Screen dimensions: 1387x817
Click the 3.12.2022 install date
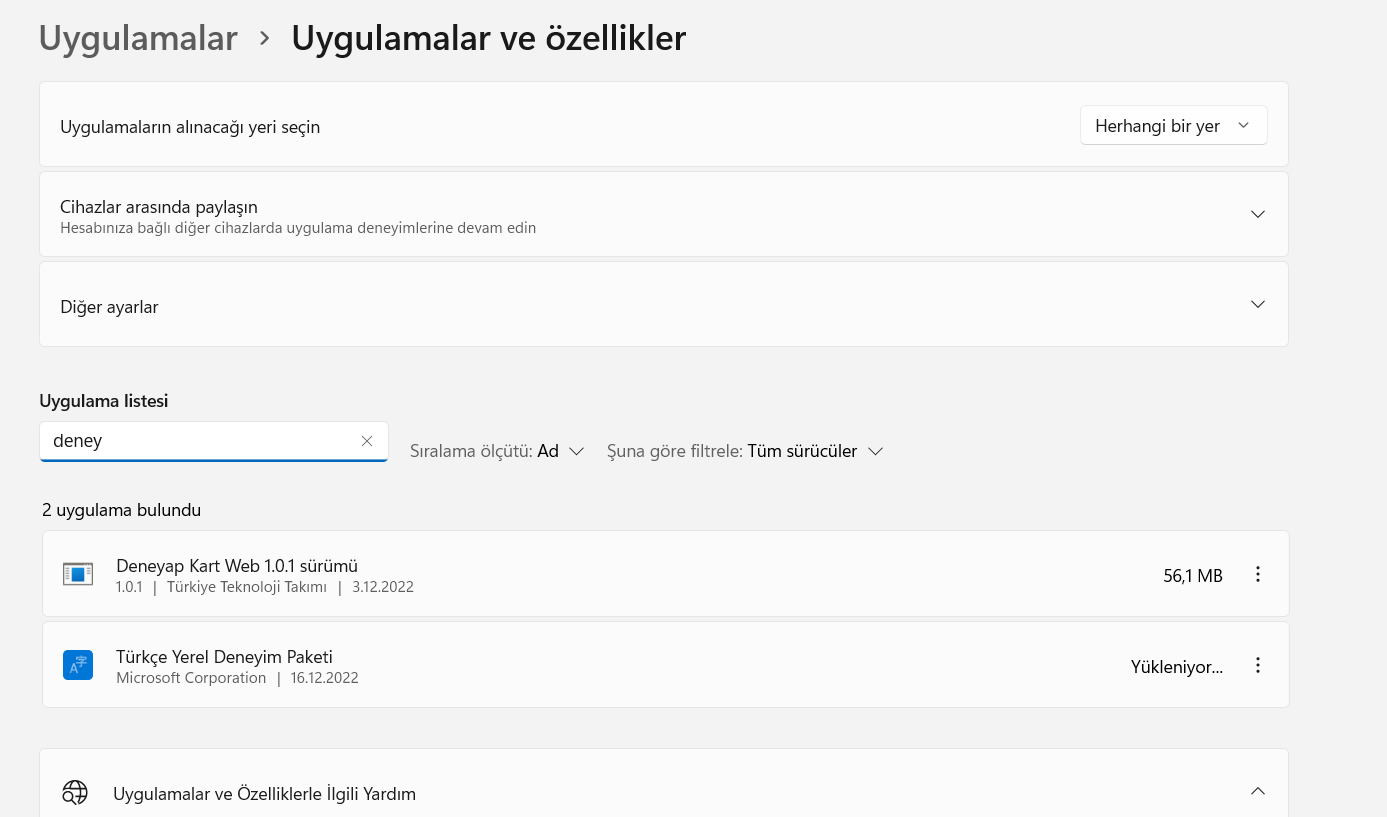383,587
